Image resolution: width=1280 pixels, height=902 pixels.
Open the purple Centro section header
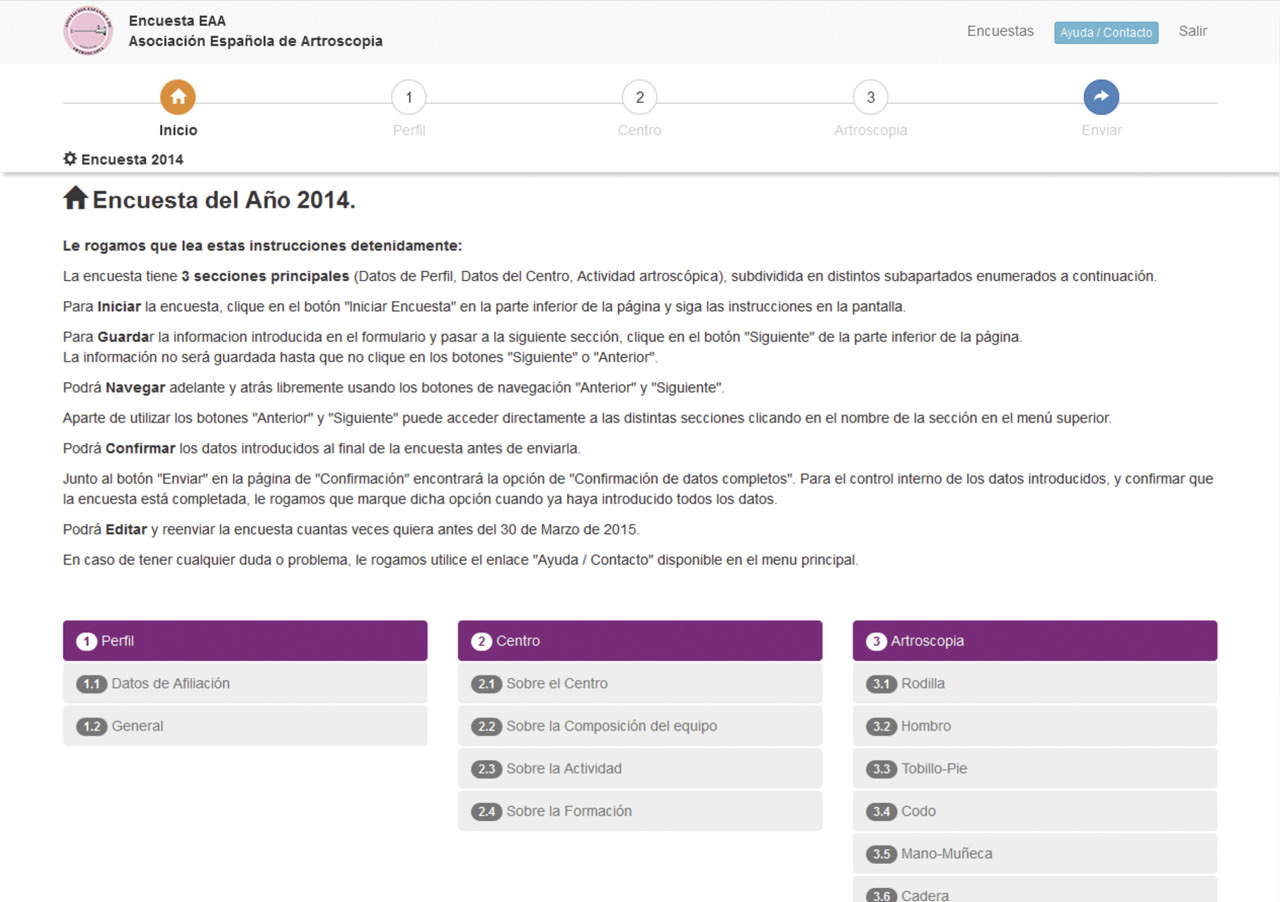tap(640, 641)
